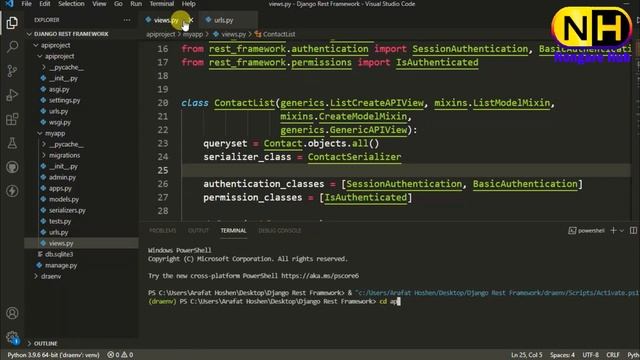This screenshot has height=360, width=640.
Task: Open the Accounts icon
Action: [x=12, y=313]
